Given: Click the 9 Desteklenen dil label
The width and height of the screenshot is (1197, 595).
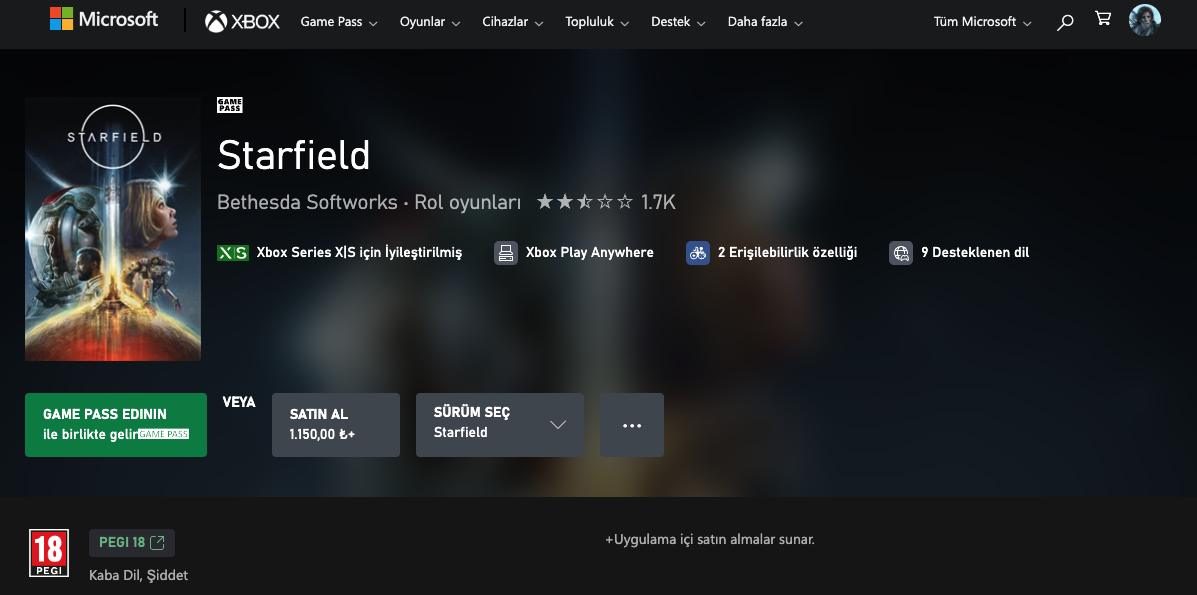Looking at the screenshot, I should 975,252.
